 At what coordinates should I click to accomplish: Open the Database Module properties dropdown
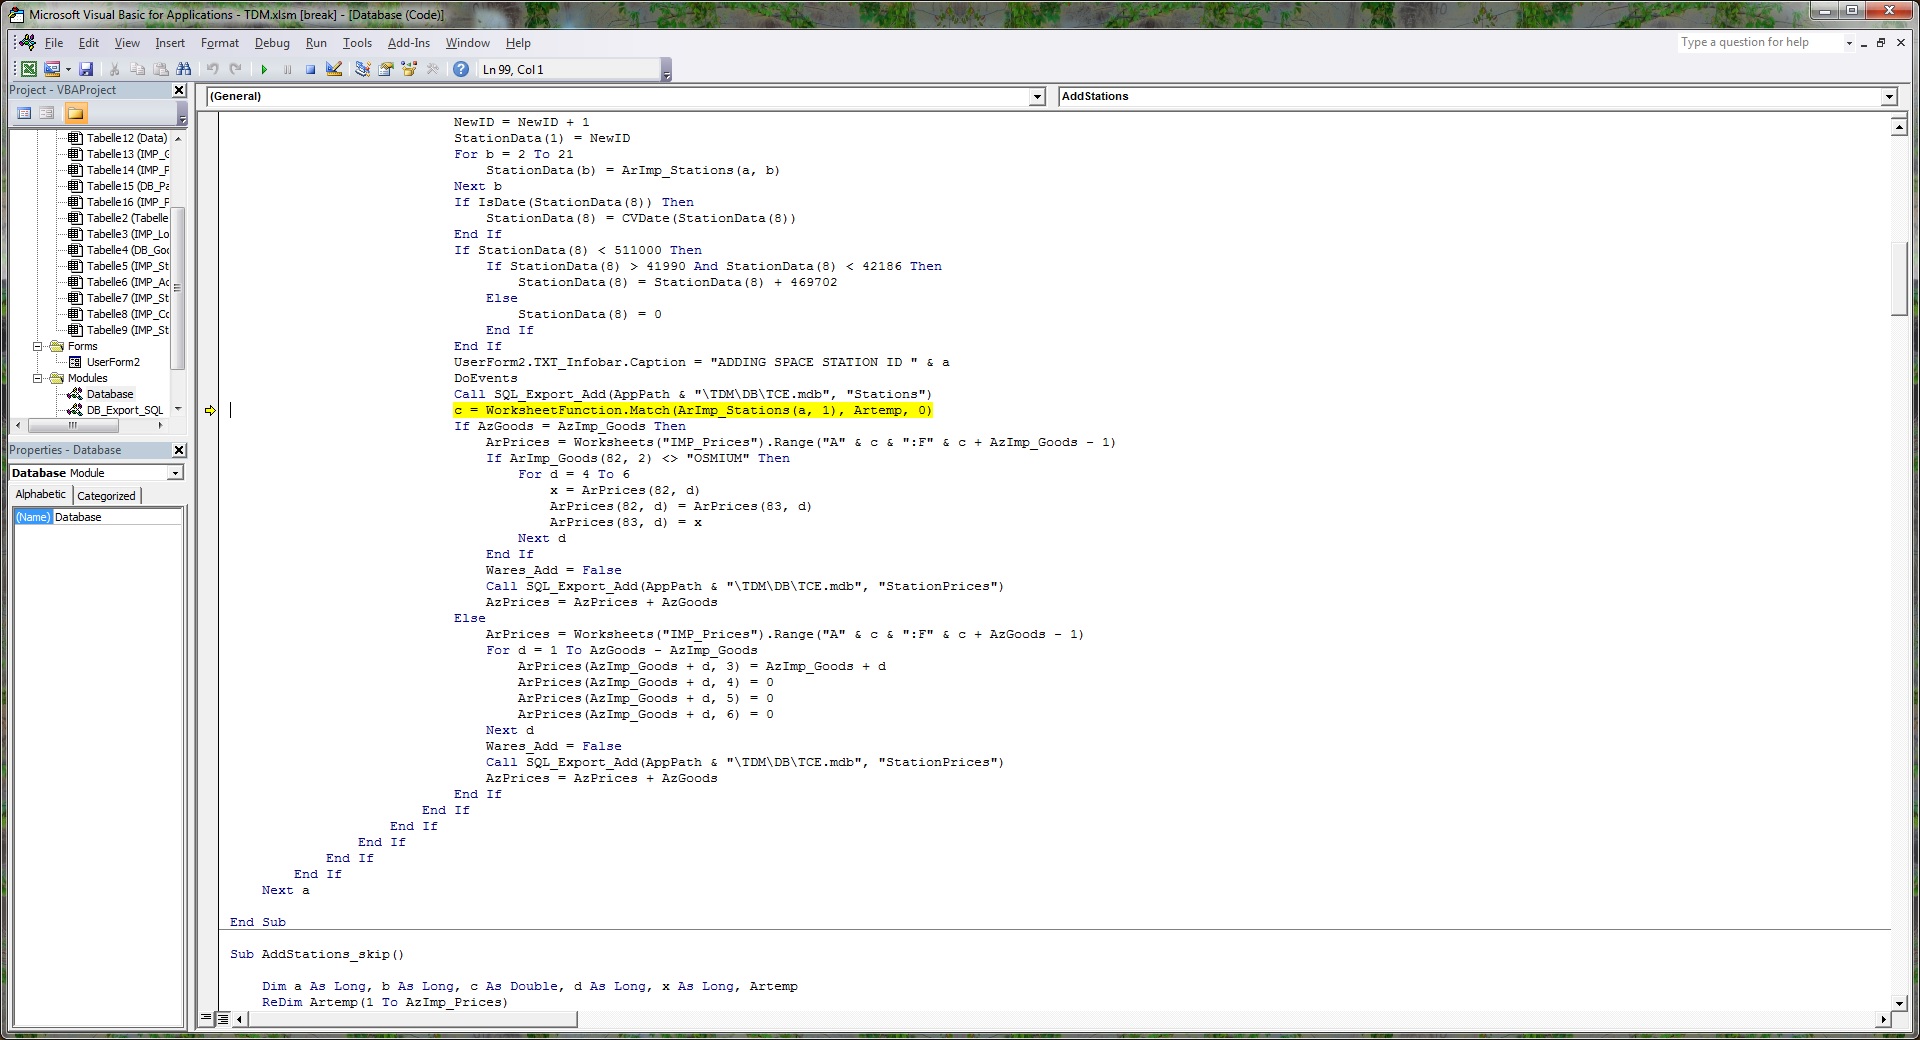point(176,473)
